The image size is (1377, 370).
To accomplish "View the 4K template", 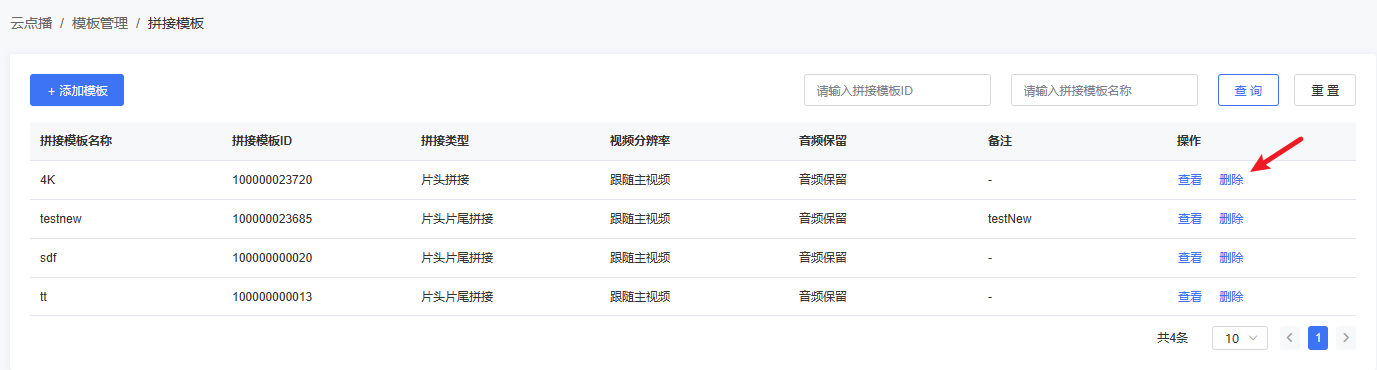I will pos(1190,180).
